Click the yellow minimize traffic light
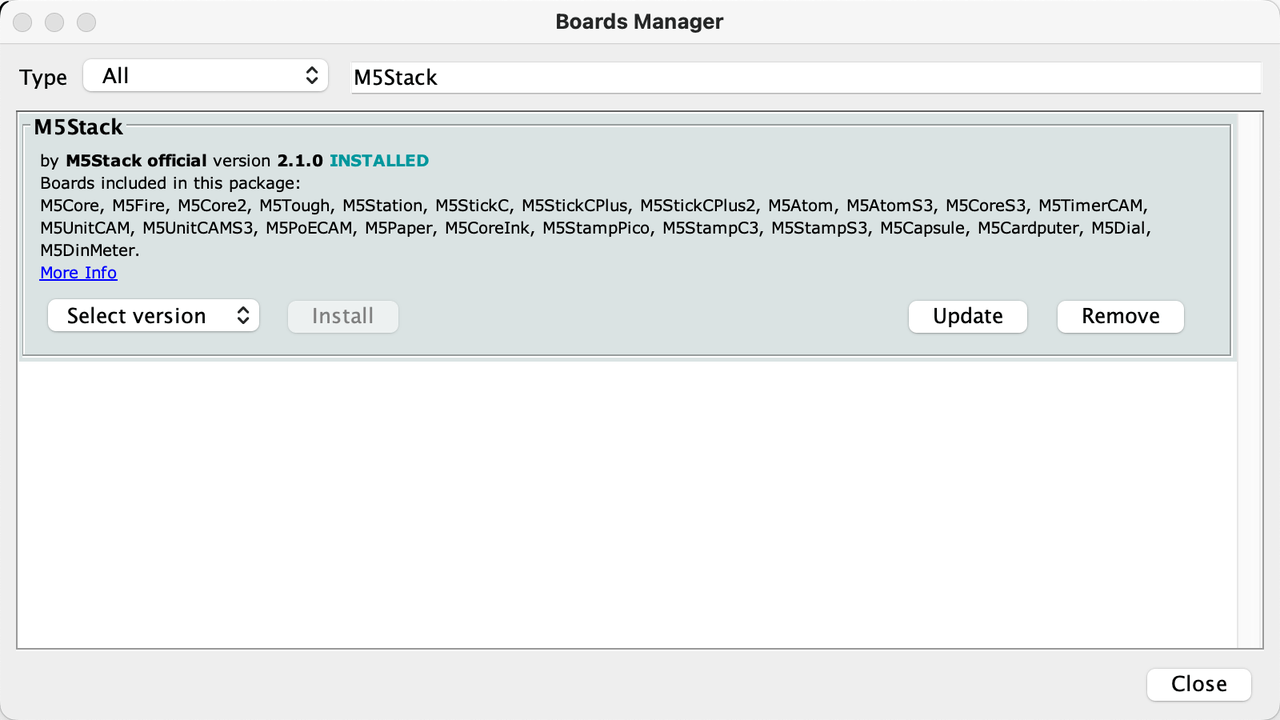The image size is (1280, 720). (x=54, y=21)
